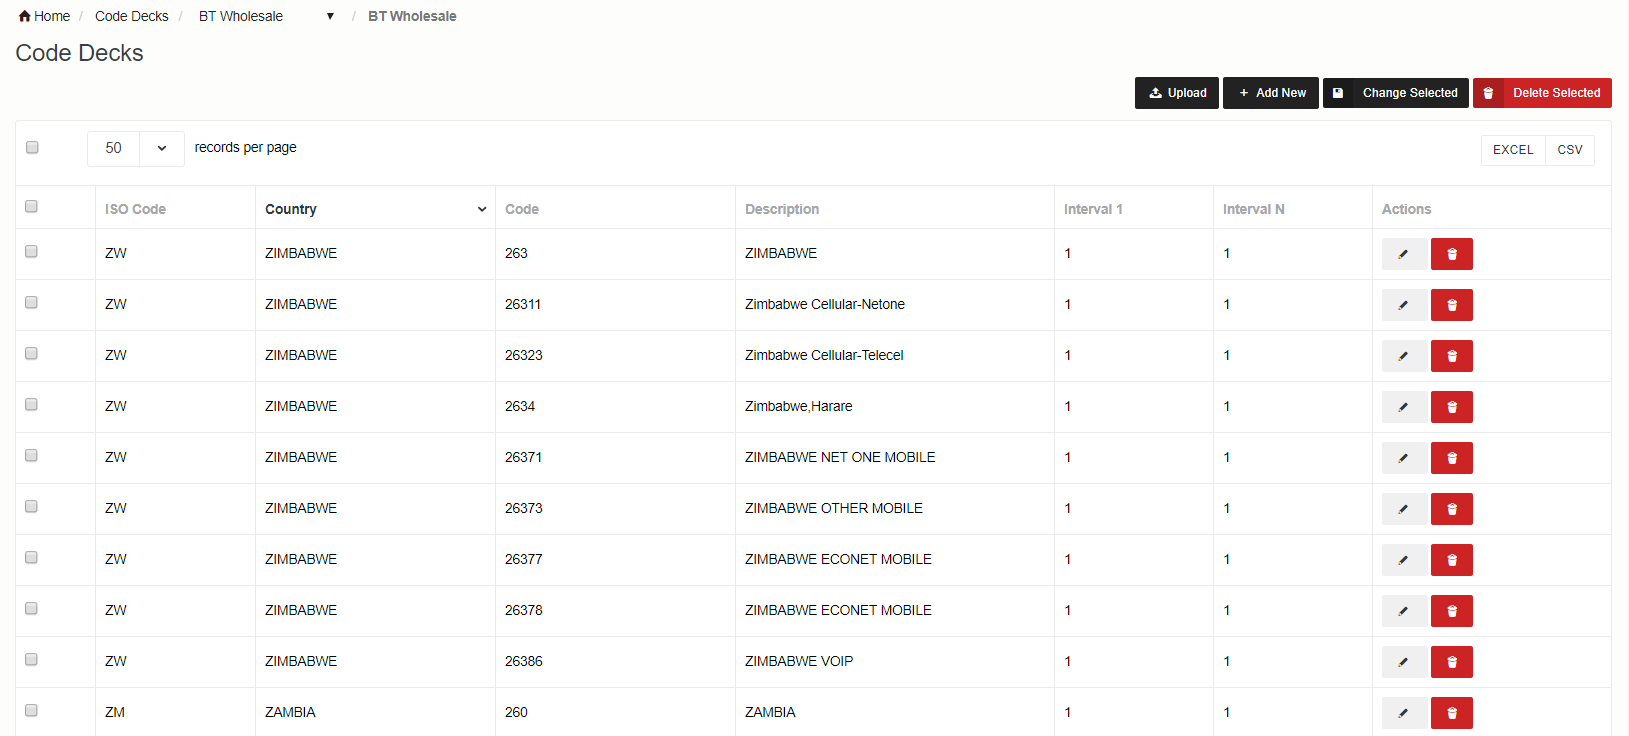Delete the ZAMBIA code 260 row
This screenshot has height=736, width=1629.
coord(1451,713)
